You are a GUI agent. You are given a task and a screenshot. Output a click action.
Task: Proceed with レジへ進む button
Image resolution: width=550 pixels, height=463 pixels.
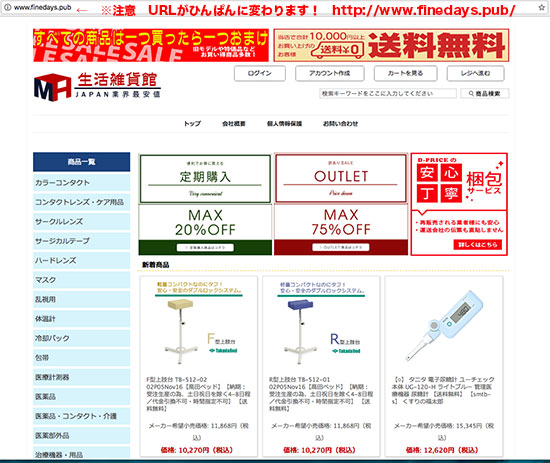(476, 73)
